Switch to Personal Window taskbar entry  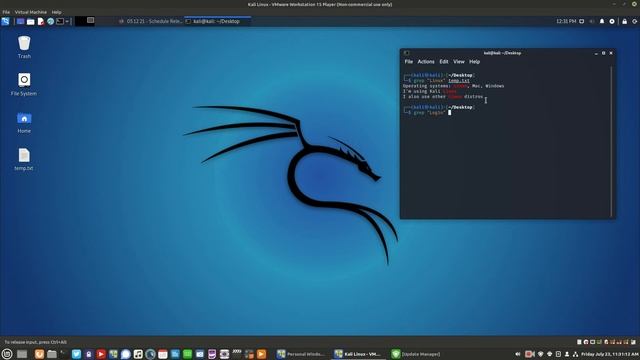click(x=300, y=354)
